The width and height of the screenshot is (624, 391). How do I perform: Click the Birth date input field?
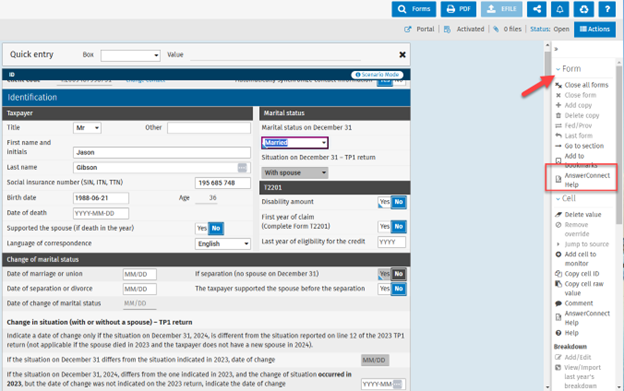click(101, 198)
